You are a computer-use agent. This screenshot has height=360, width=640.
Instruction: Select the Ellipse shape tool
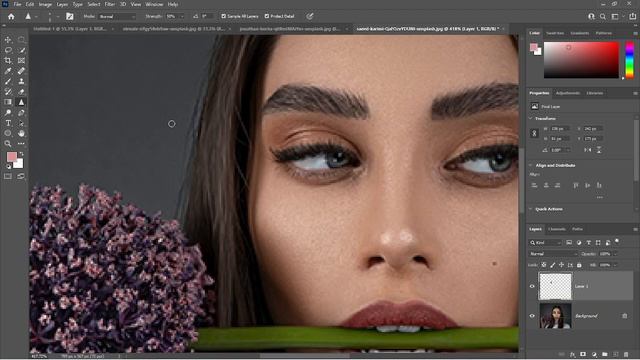[8, 133]
